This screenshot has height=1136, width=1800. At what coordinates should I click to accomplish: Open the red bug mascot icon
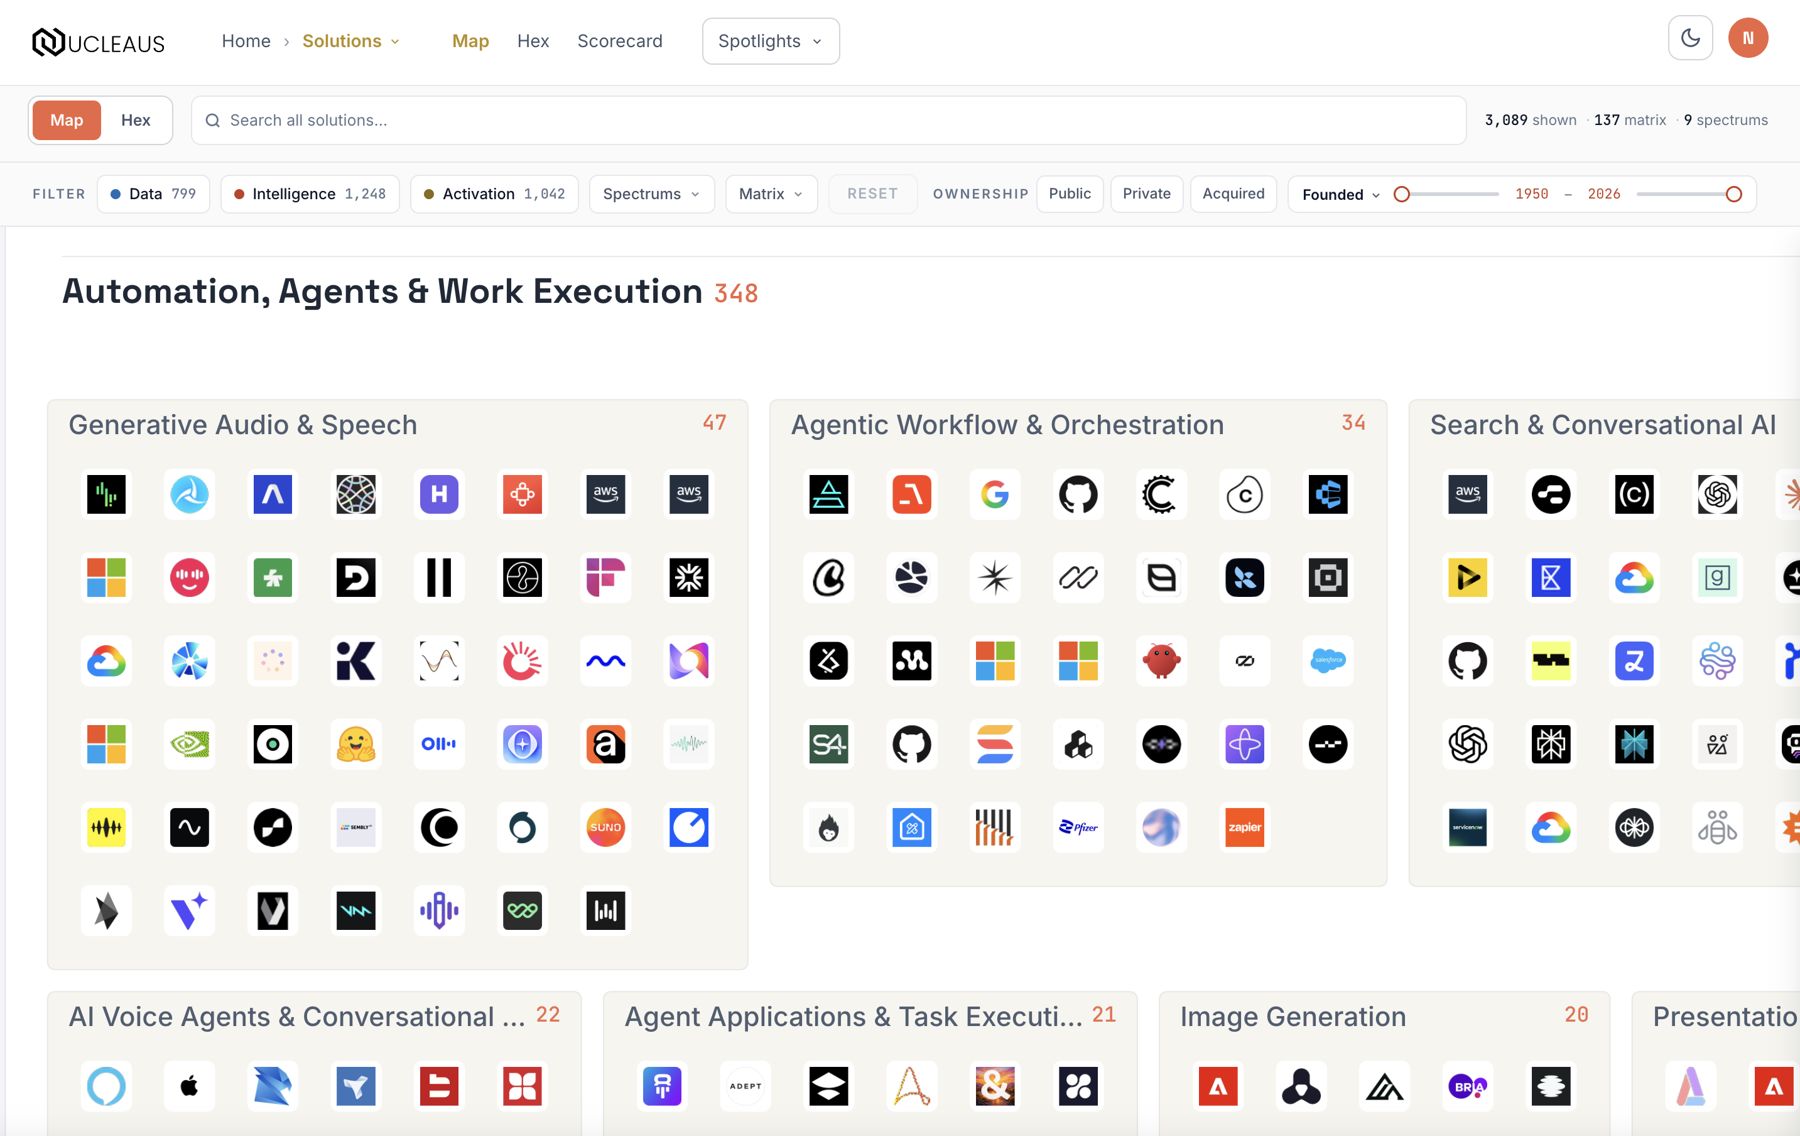coord(1162,660)
